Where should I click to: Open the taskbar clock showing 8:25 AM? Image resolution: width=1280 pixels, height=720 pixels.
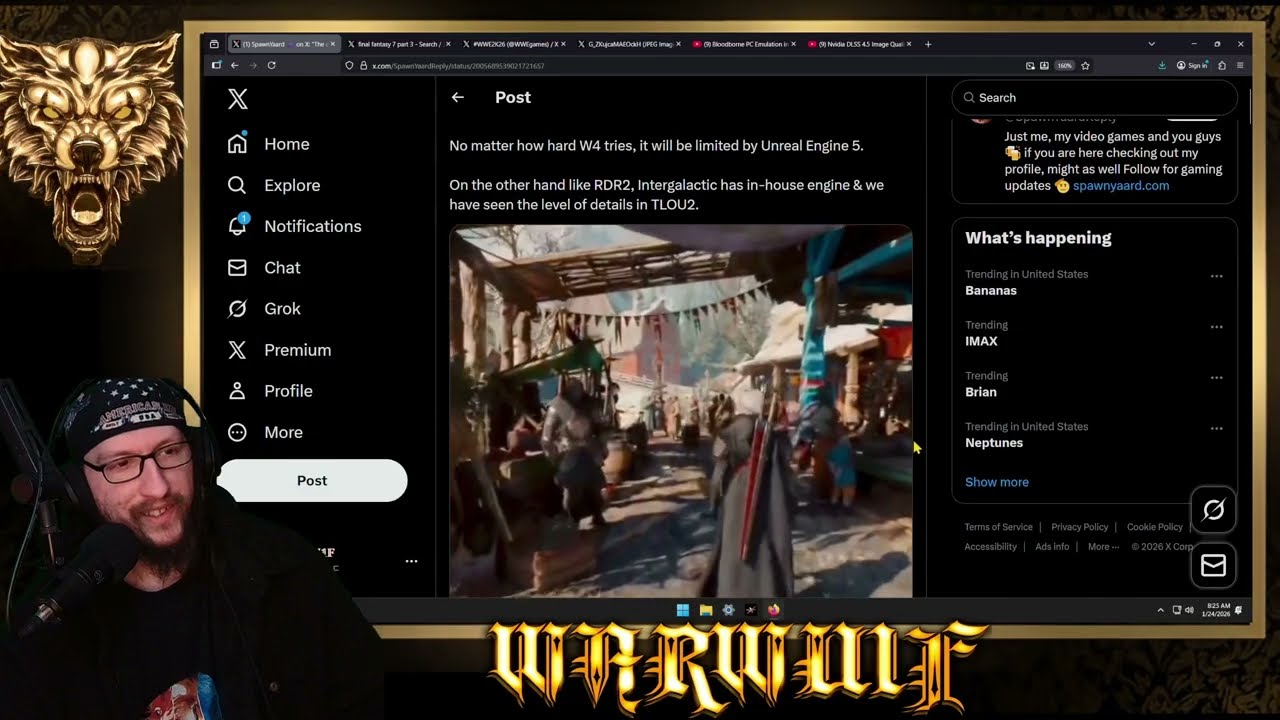click(1218, 610)
